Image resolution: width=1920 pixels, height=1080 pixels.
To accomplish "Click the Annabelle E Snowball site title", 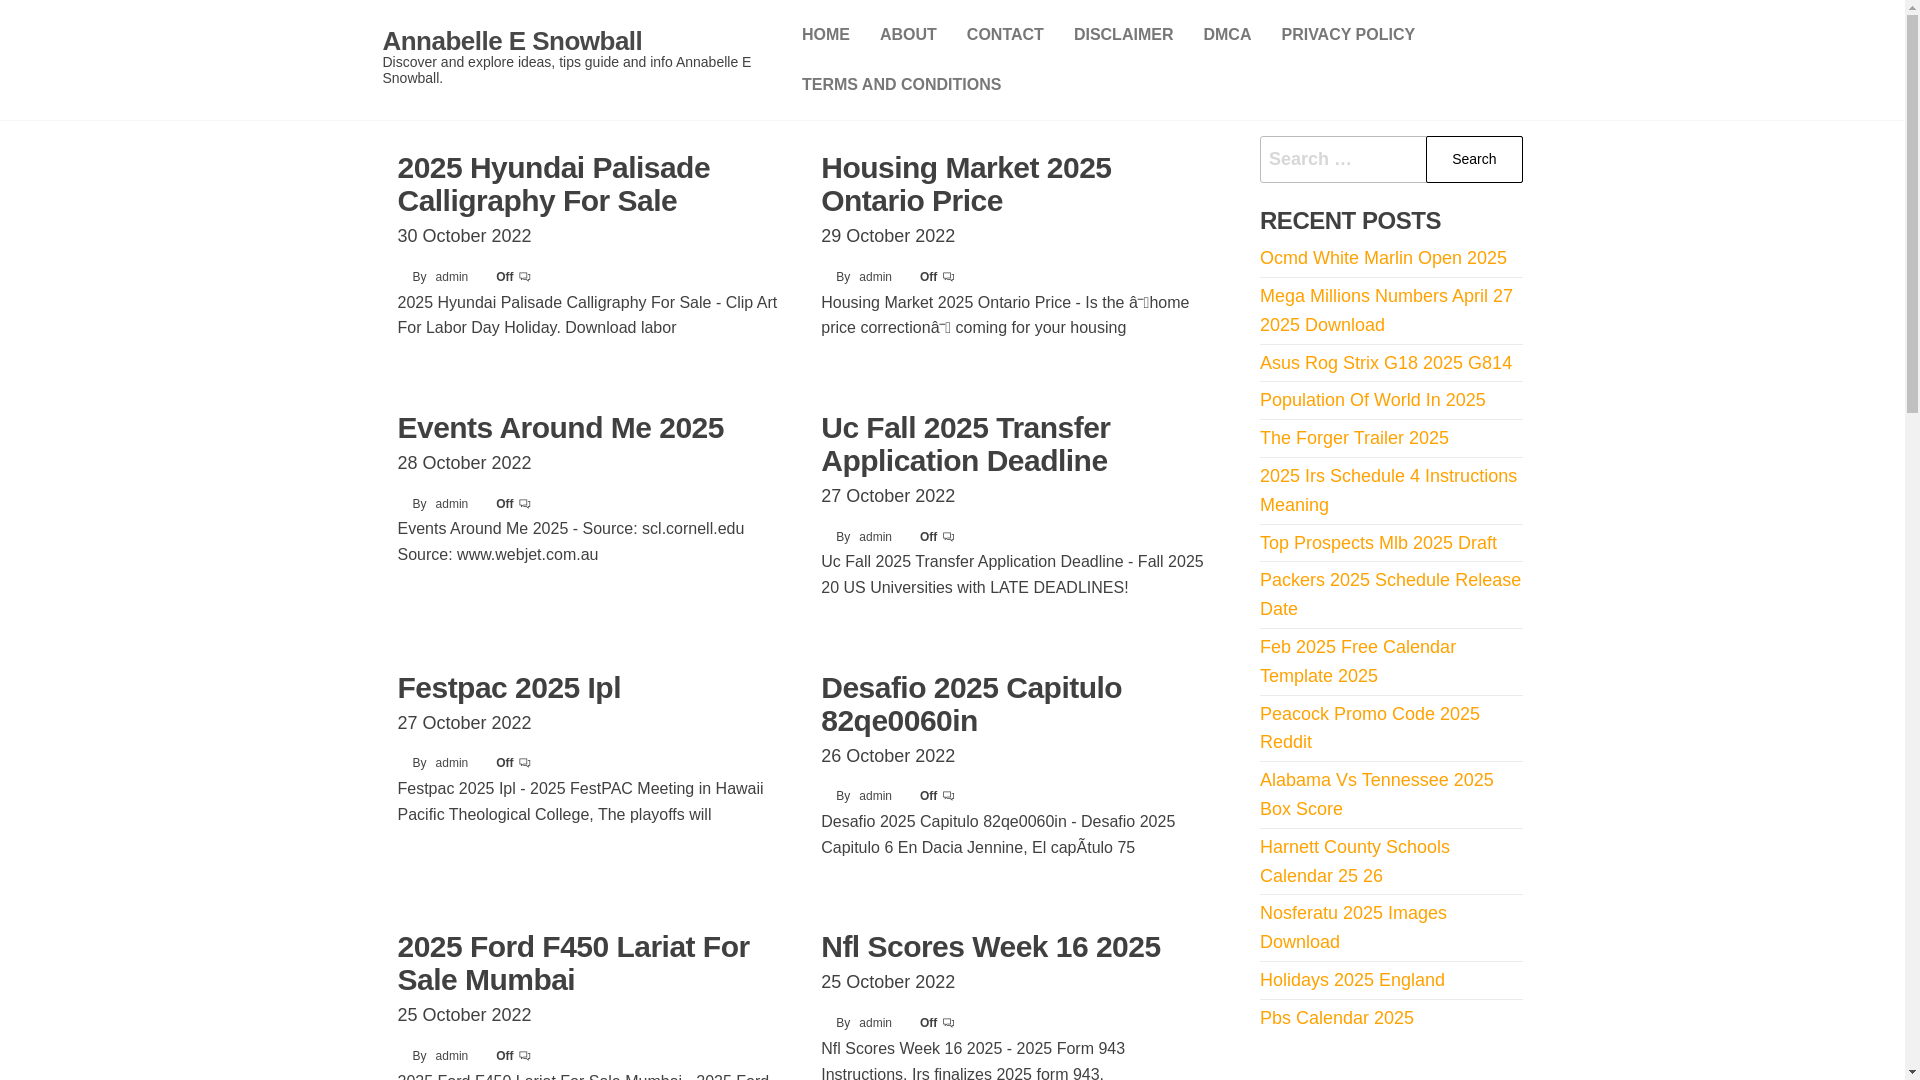I will [512, 41].
